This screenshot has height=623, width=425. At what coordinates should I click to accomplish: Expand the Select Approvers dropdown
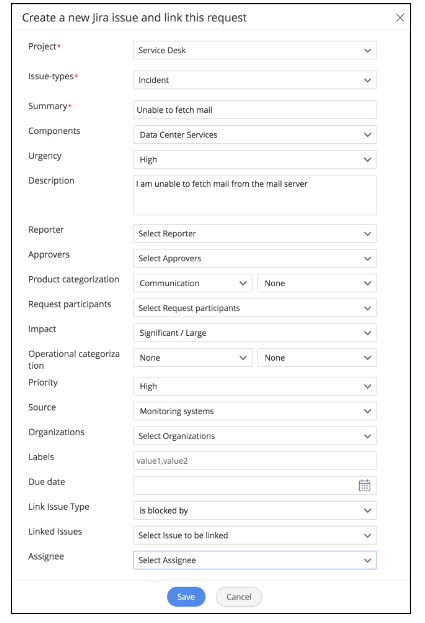255,259
